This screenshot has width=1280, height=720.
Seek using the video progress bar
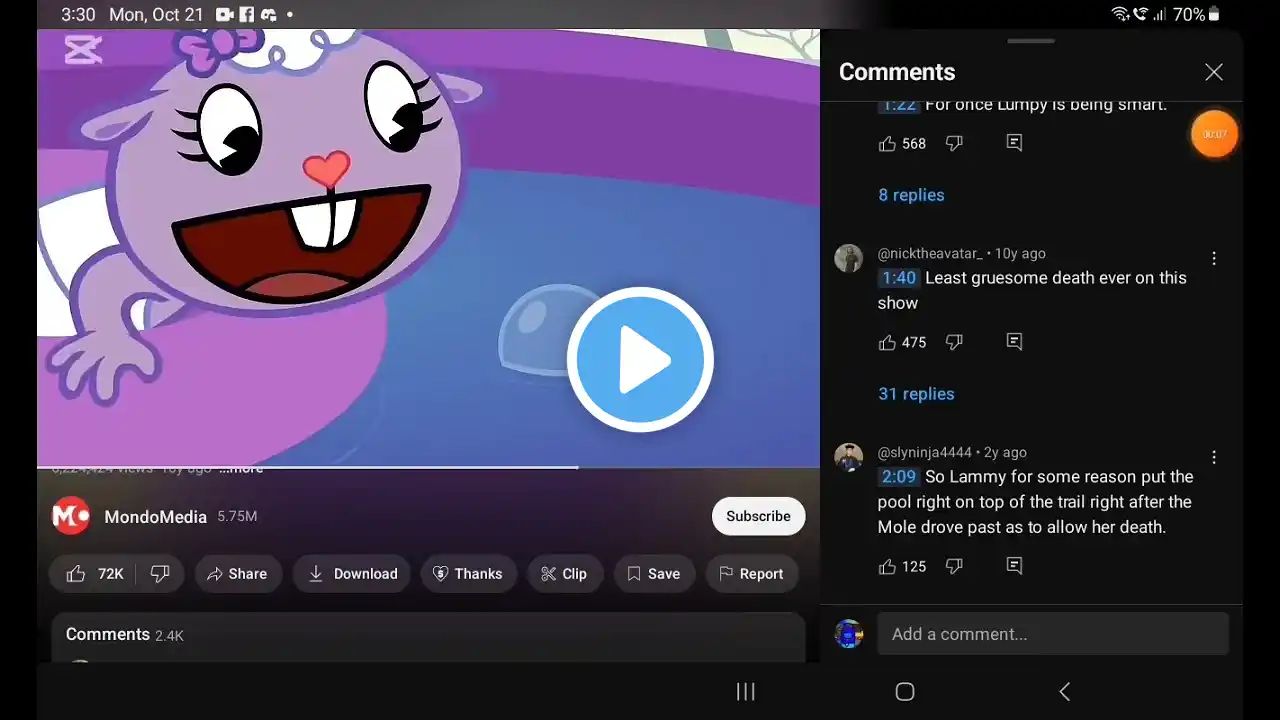(x=428, y=467)
